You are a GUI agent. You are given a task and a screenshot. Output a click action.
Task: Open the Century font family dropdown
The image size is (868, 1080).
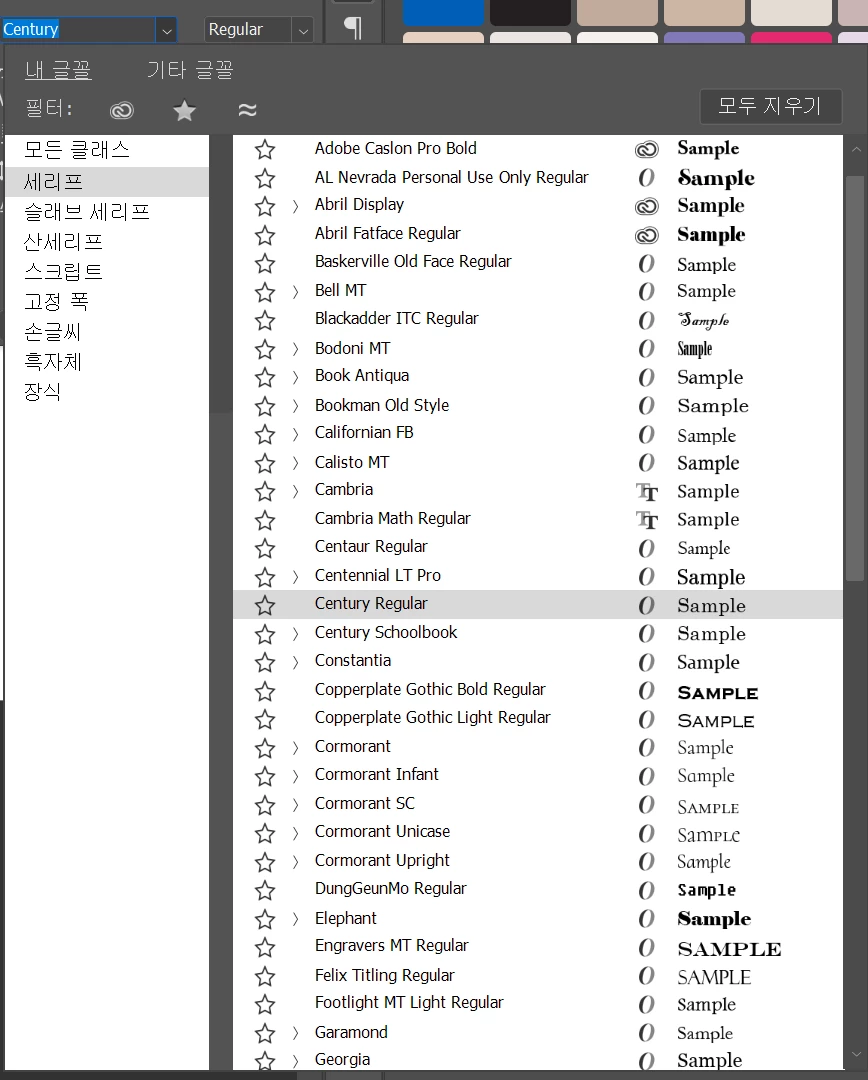(x=166, y=30)
